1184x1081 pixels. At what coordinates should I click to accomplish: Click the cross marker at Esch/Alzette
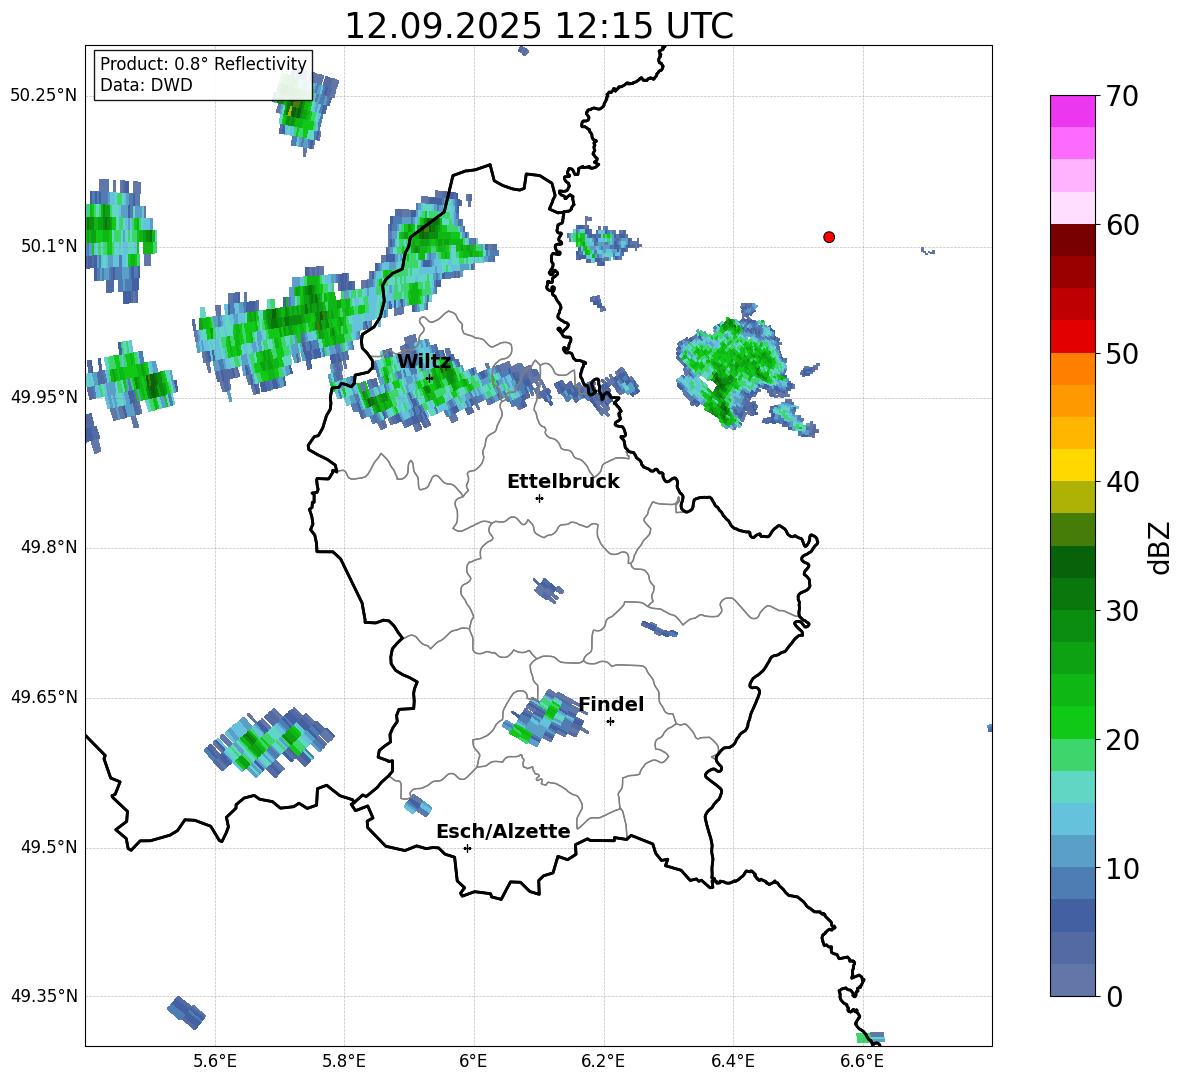tap(467, 848)
